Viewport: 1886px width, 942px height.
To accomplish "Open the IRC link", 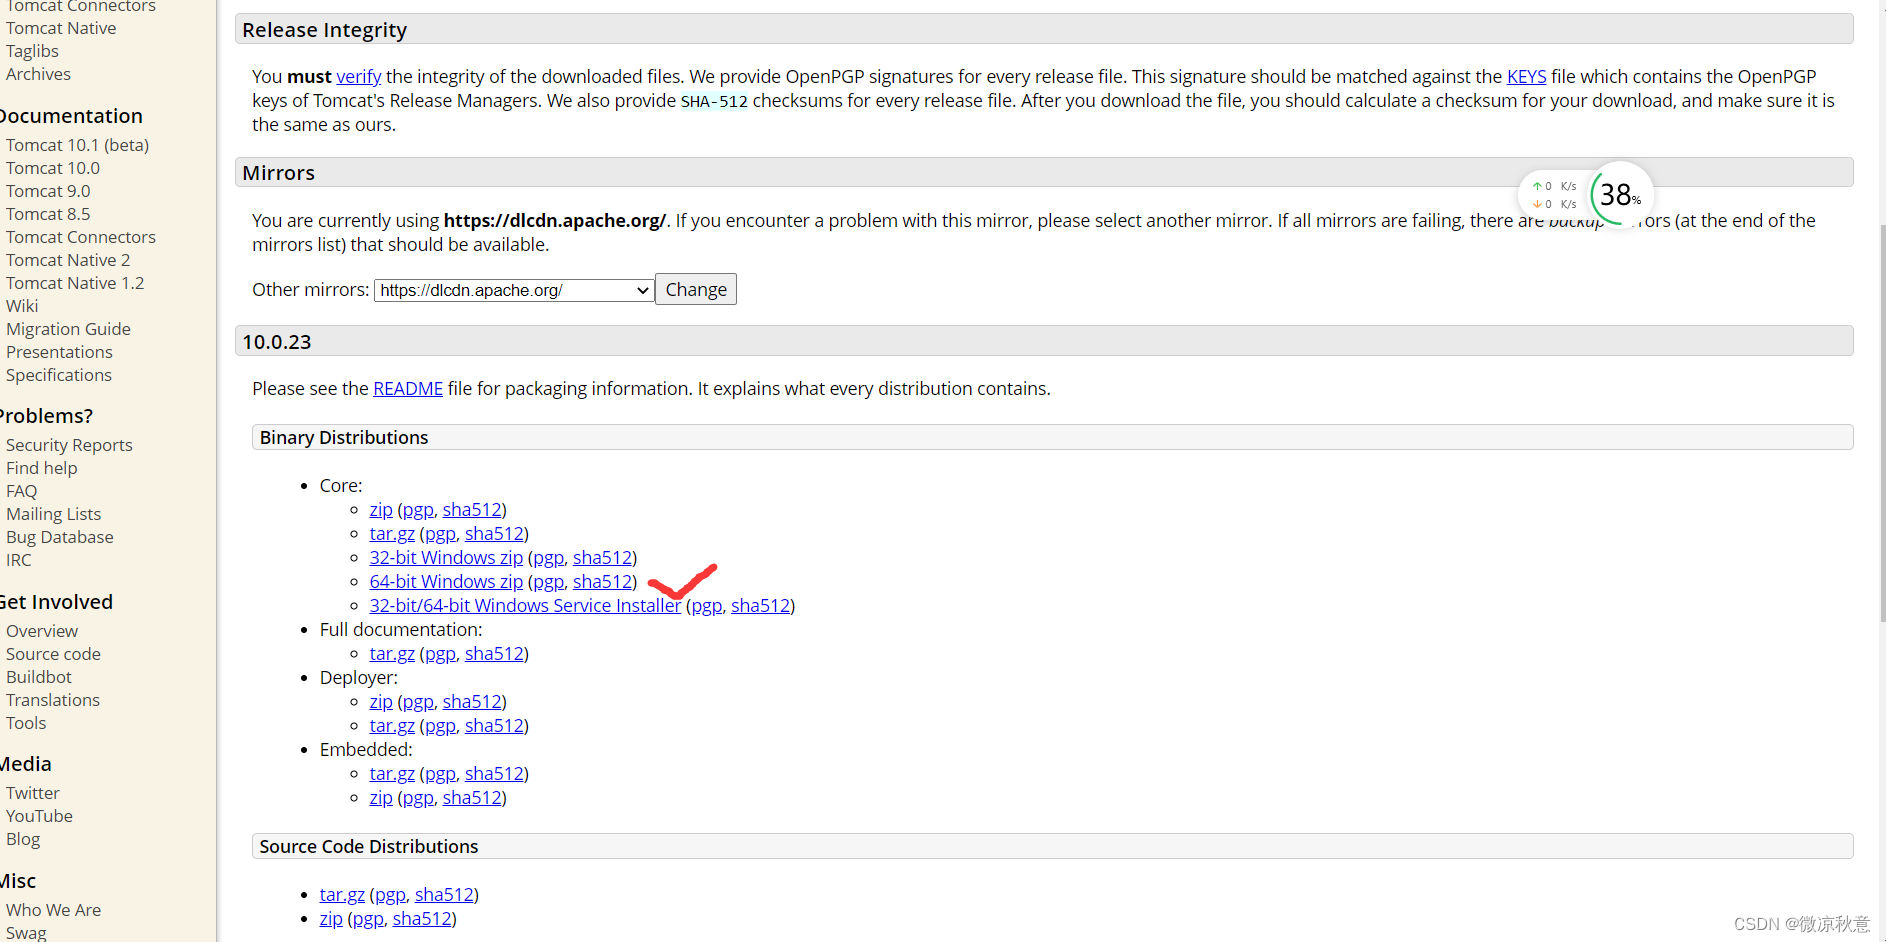I will 18,560.
